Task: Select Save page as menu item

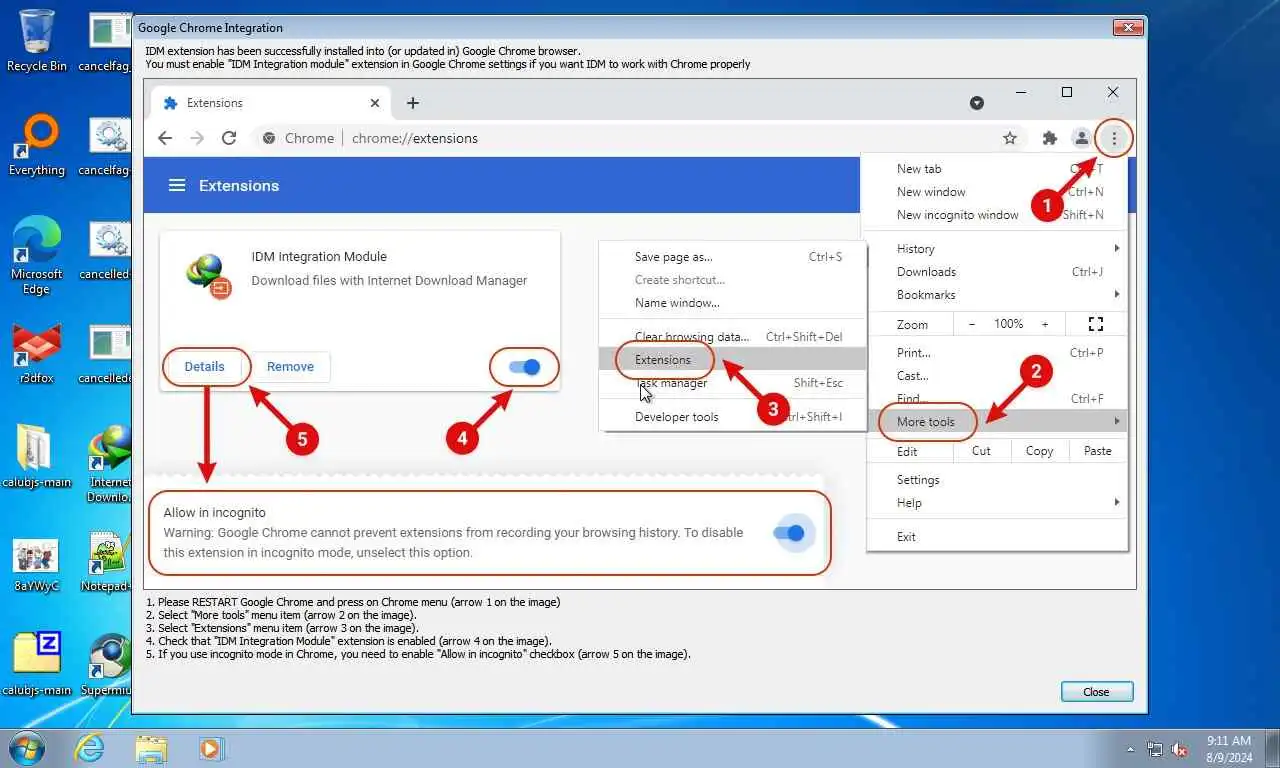Action: pos(674,256)
